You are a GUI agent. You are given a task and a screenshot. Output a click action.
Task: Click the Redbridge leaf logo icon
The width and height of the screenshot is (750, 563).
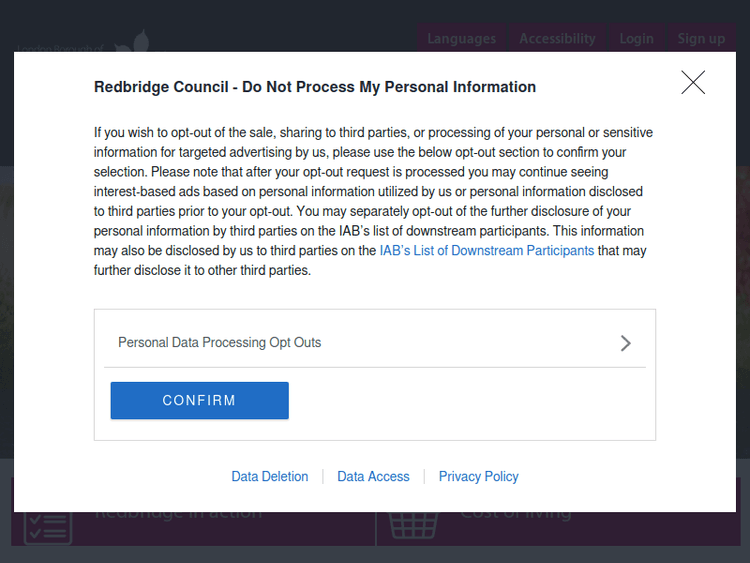click(x=135, y=43)
